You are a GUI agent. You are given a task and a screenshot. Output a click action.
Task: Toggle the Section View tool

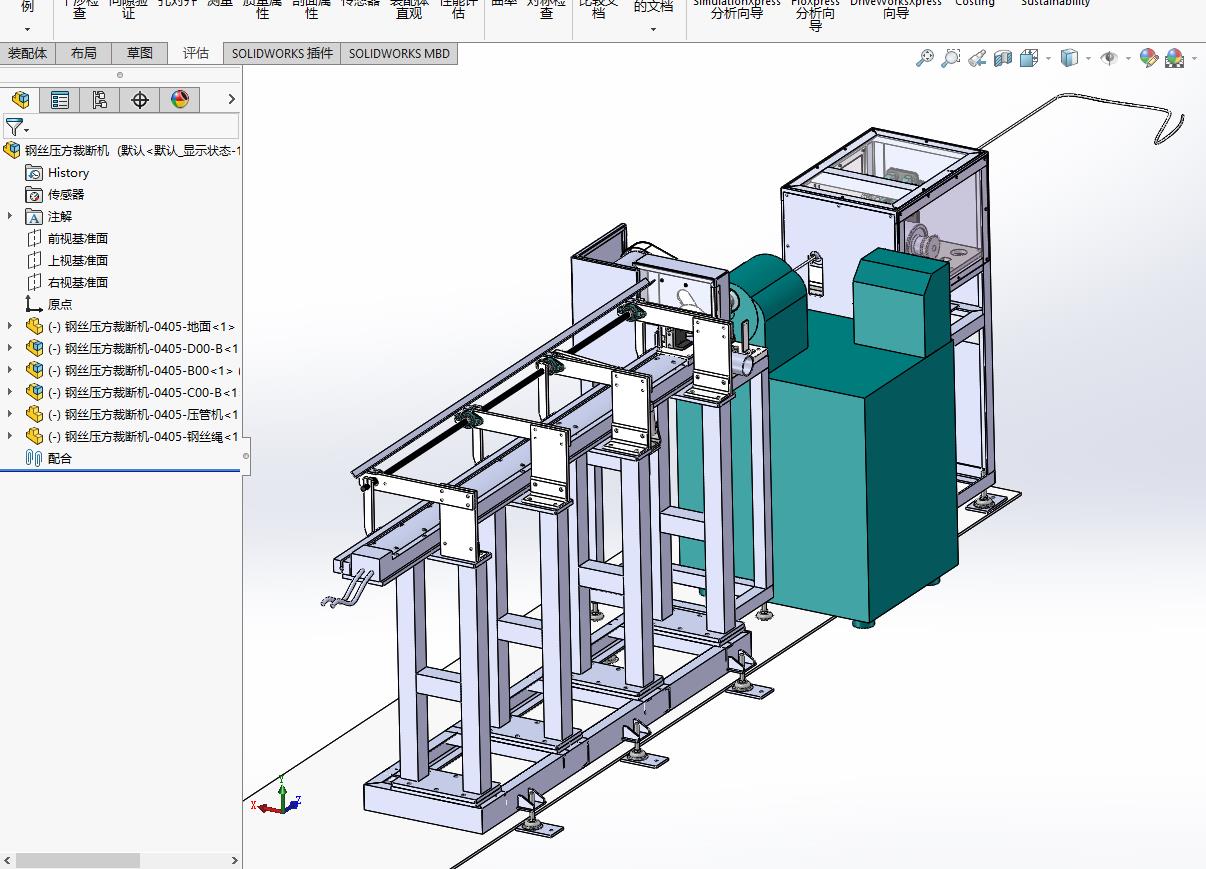click(x=1003, y=58)
